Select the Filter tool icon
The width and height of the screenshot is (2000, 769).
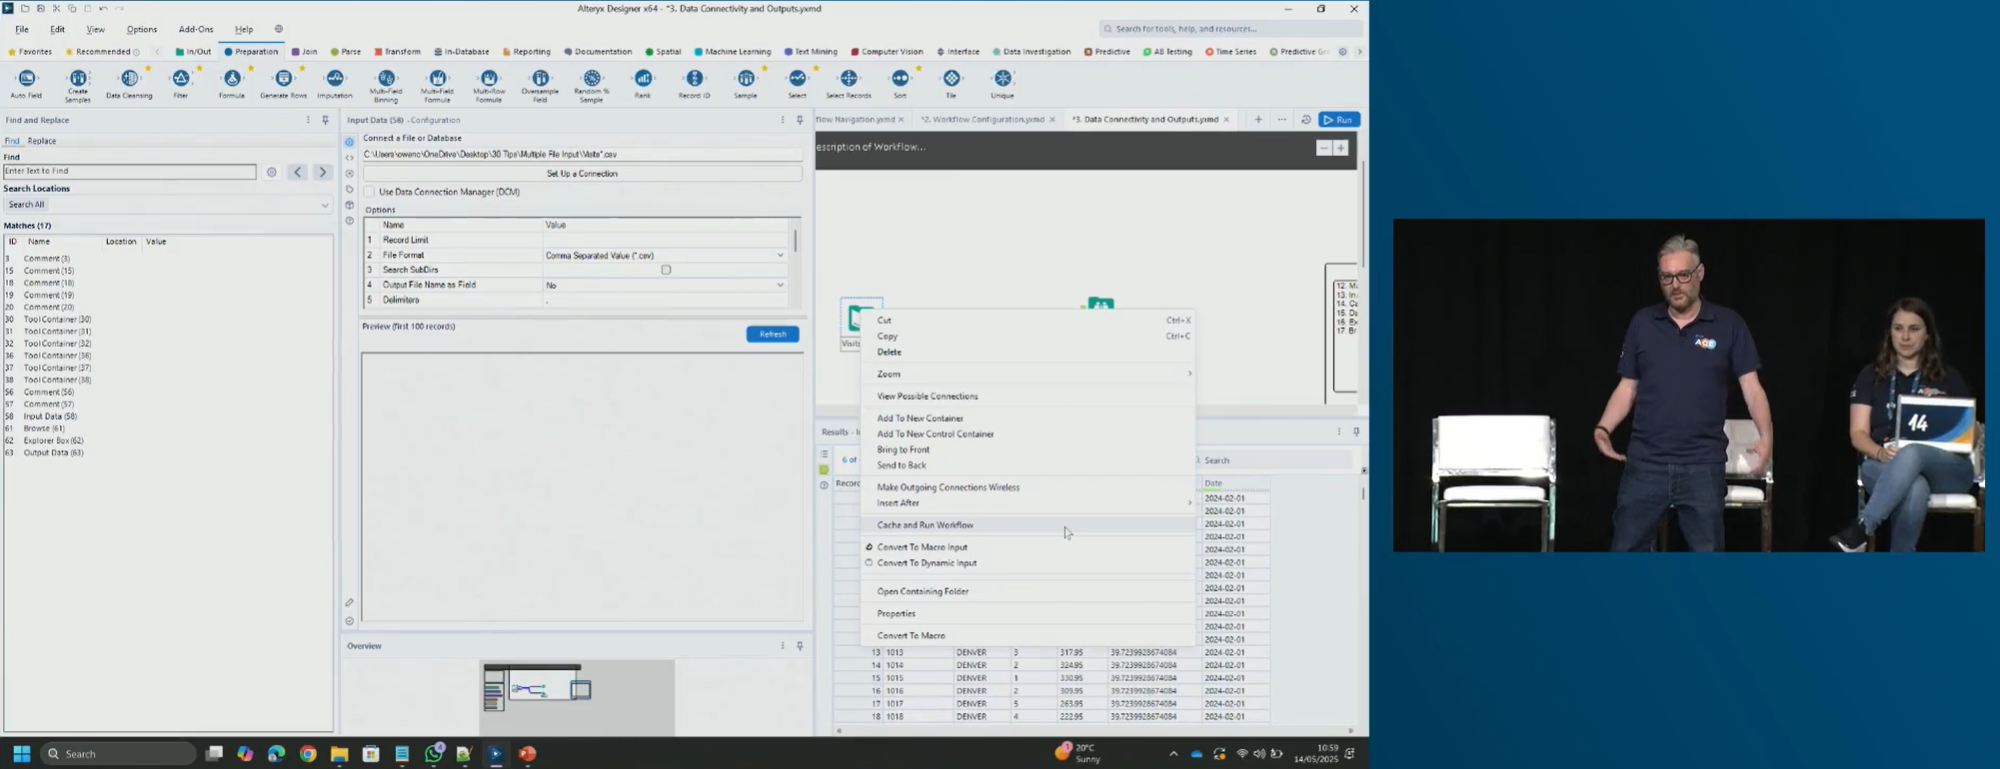(x=181, y=79)
